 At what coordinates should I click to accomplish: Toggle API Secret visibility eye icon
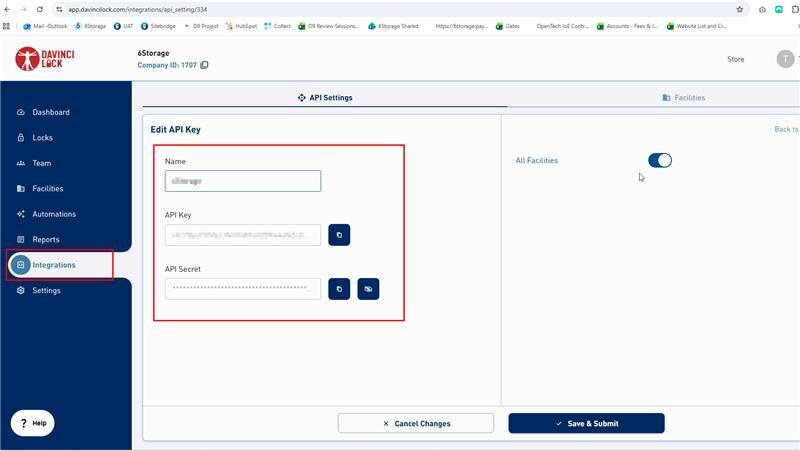[368, 289]
